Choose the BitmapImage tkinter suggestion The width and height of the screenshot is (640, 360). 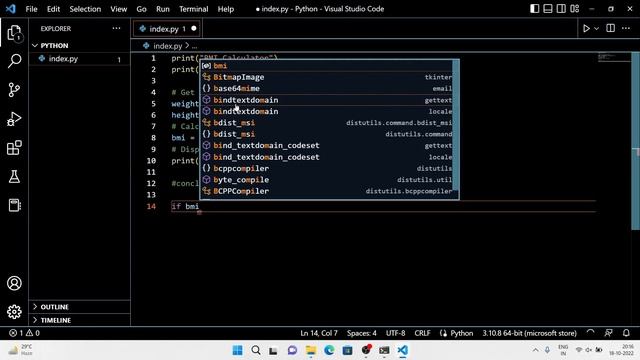(x=326, y=77)
